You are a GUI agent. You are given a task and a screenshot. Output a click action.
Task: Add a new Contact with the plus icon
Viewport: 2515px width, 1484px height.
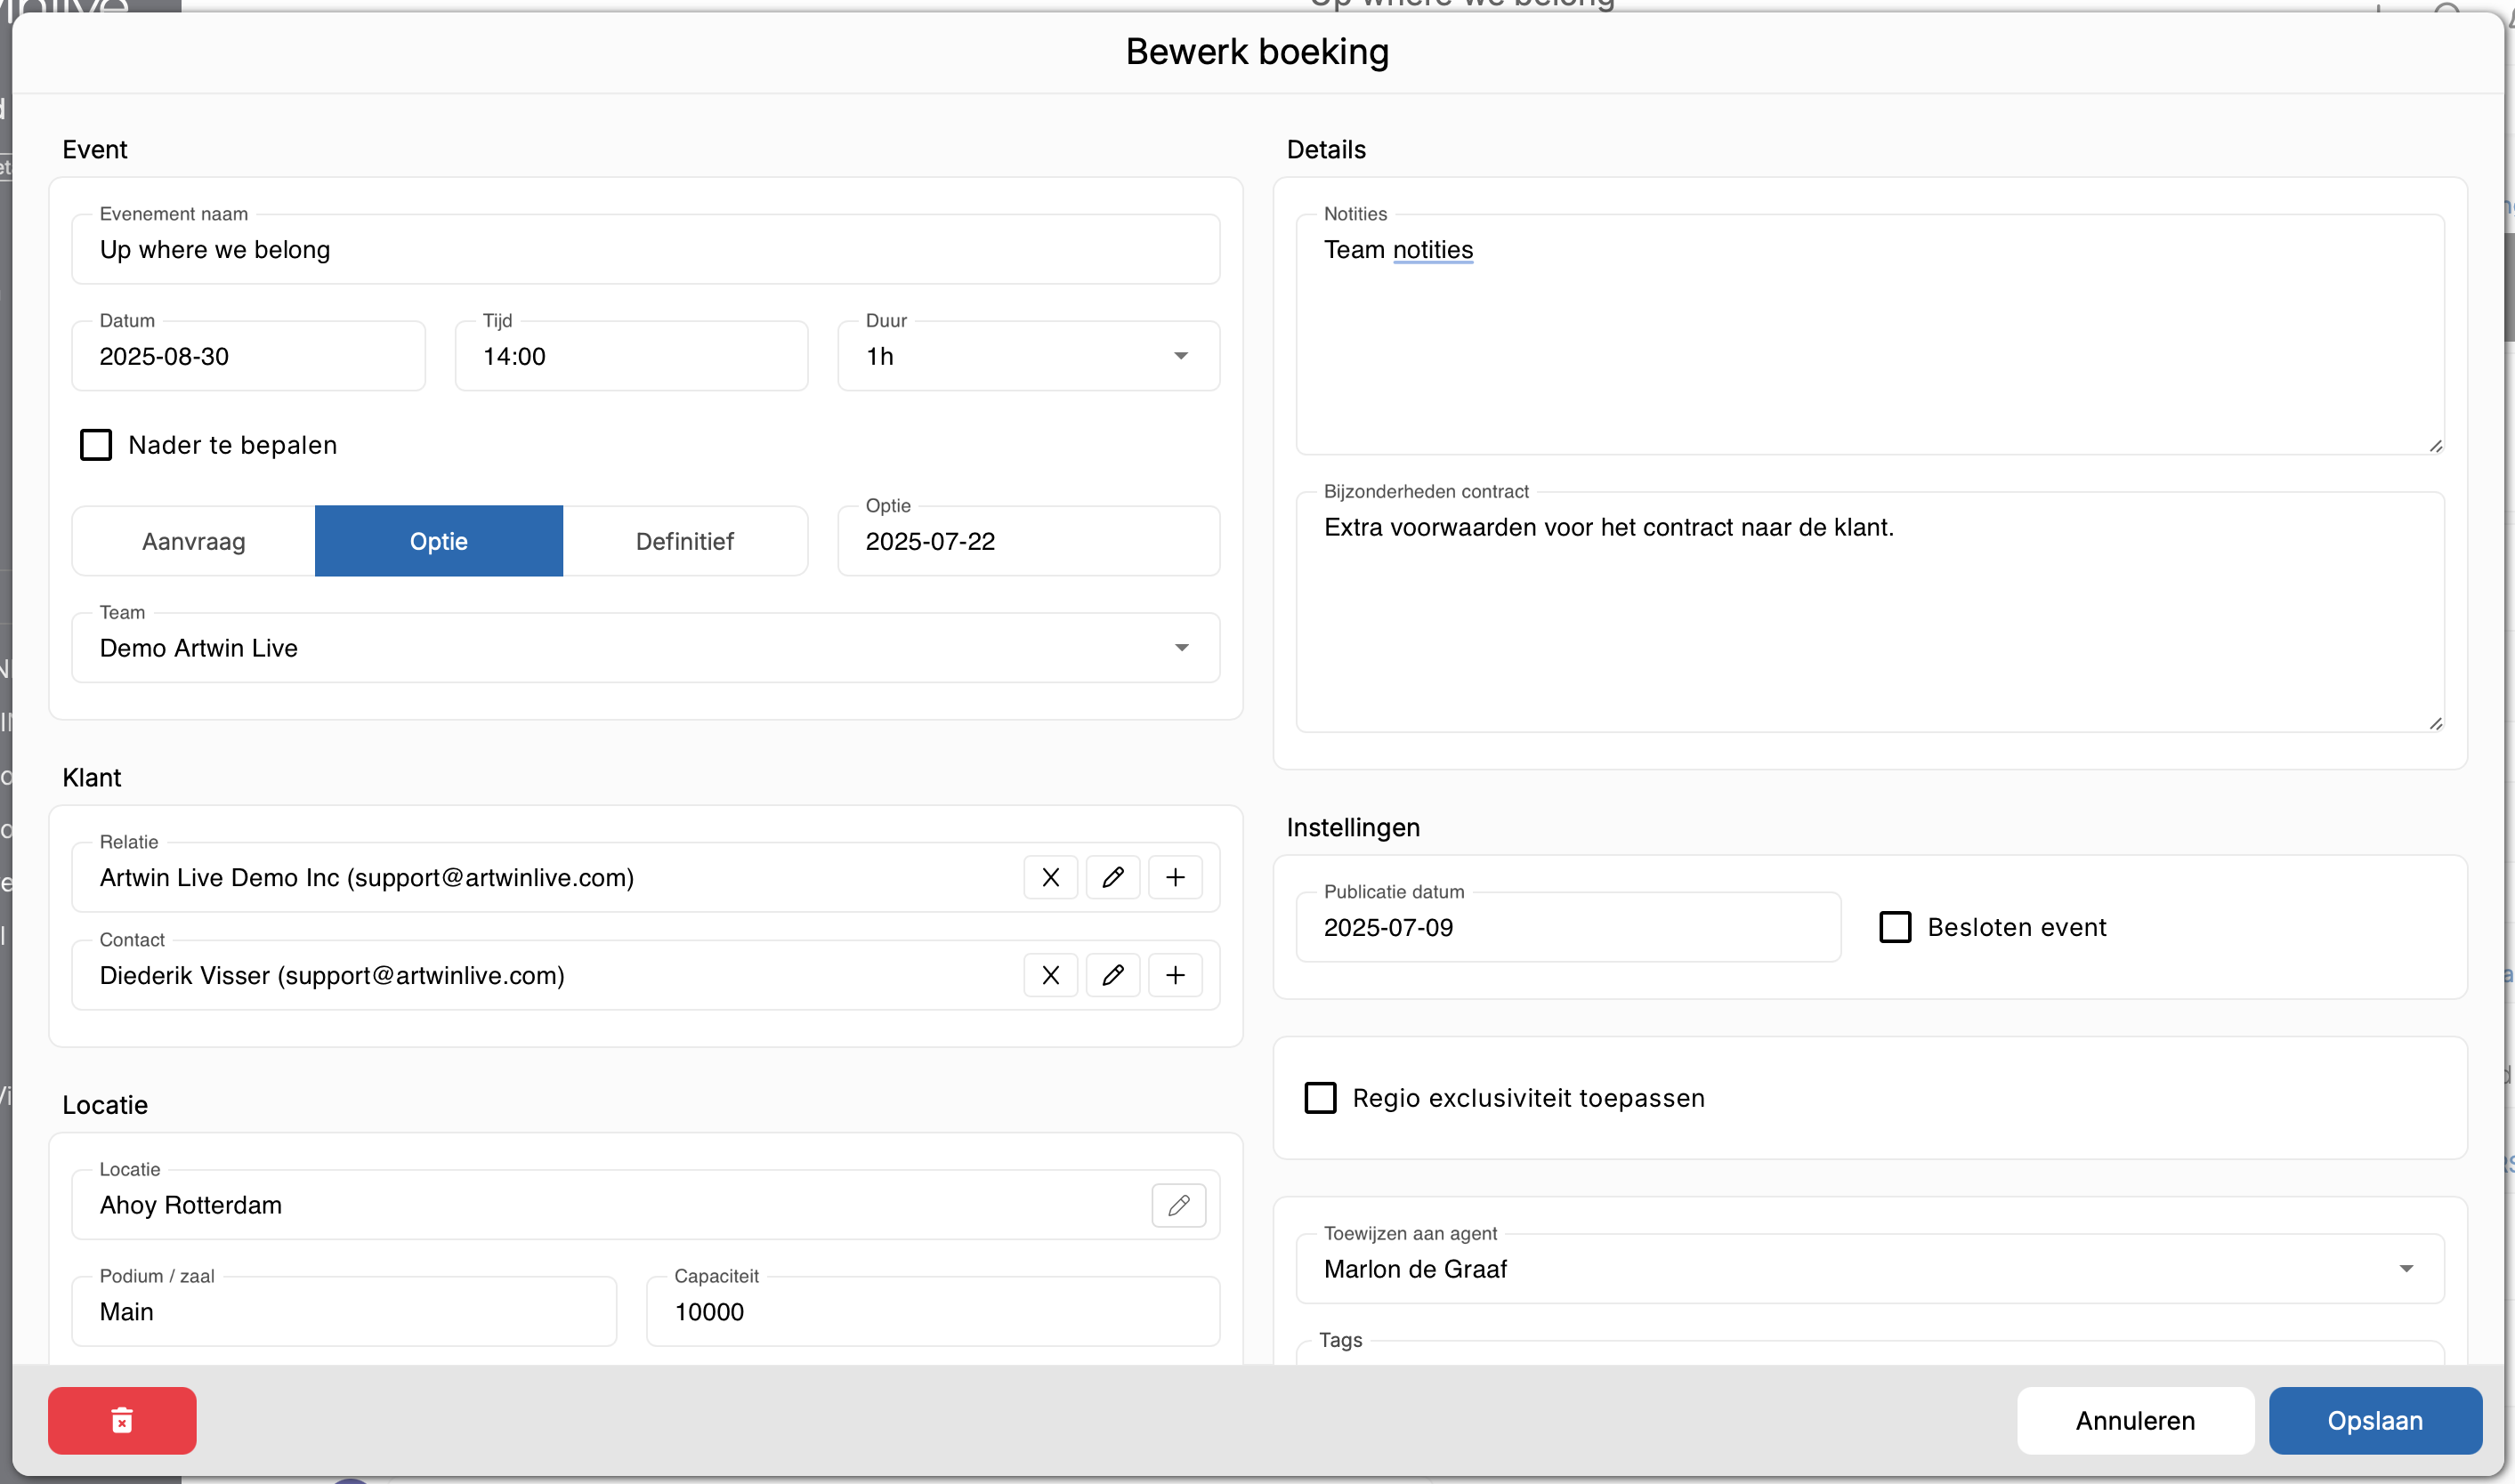[x=1175, y=975]
